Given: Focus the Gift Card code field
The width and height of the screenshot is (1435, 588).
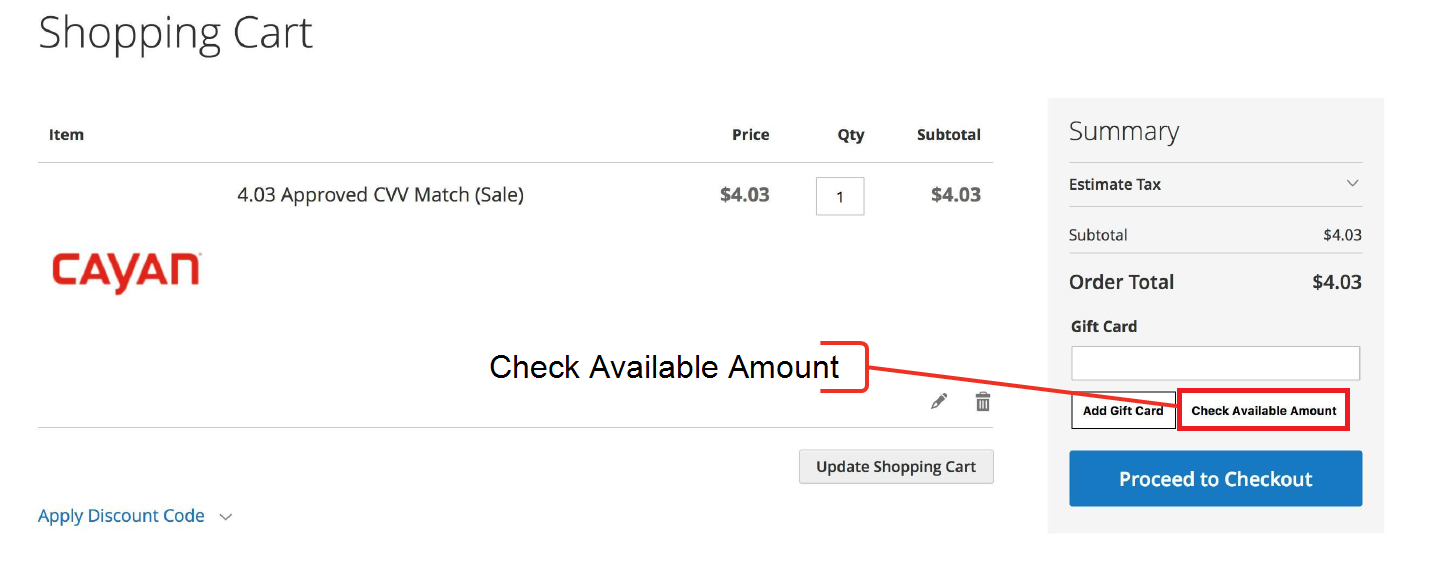Looking at the screenshot, I should (1215, 363).
